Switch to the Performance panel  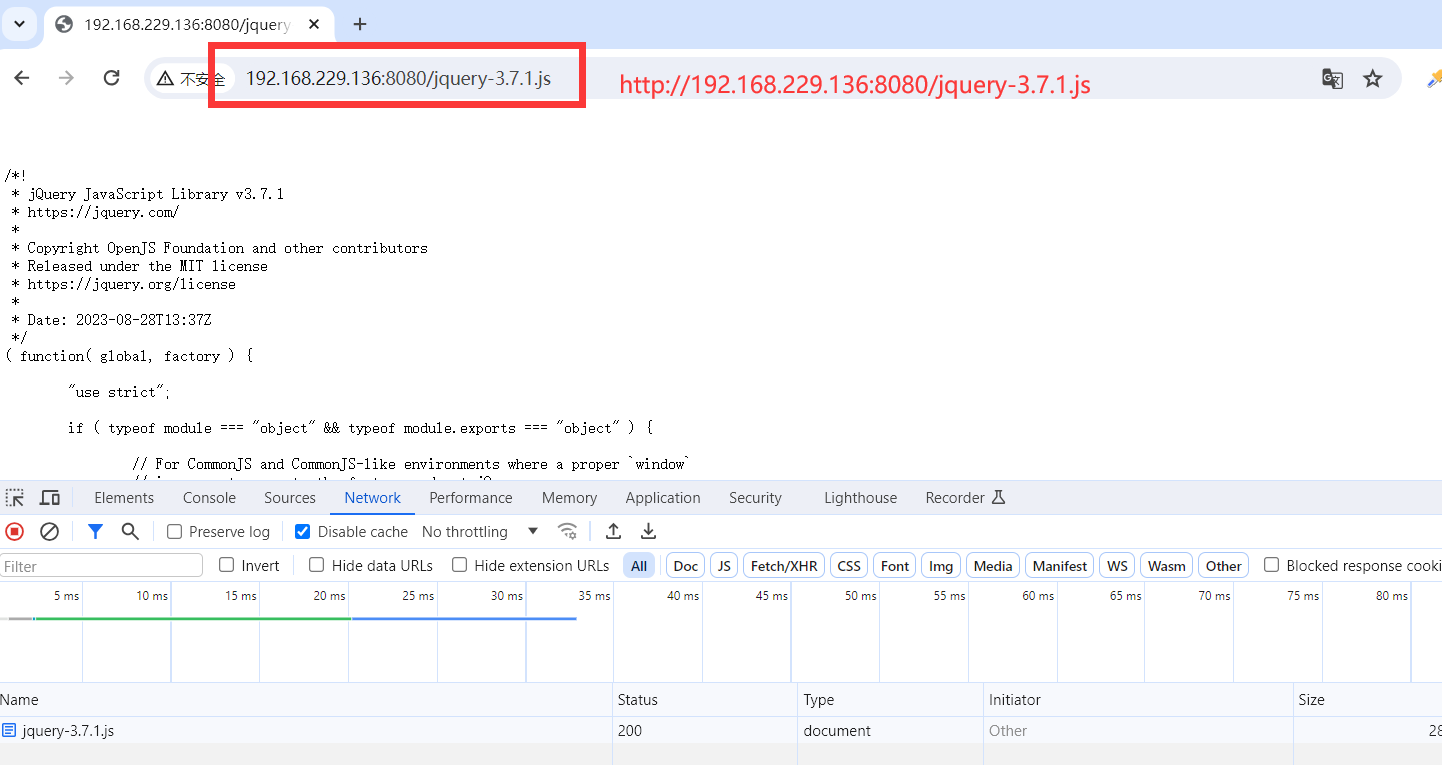click(x=471, y=498)
